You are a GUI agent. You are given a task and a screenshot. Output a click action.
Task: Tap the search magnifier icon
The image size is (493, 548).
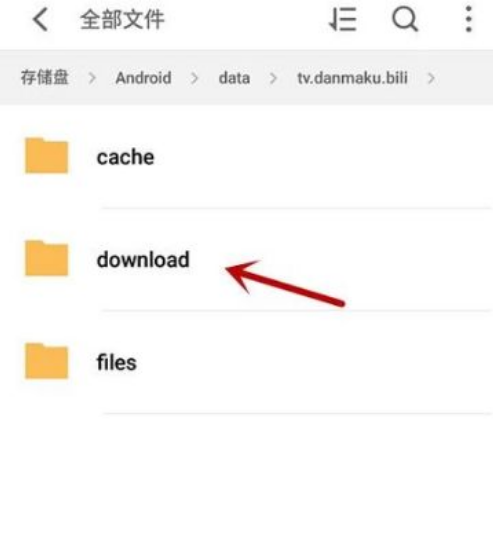click(x=405, y=19)
